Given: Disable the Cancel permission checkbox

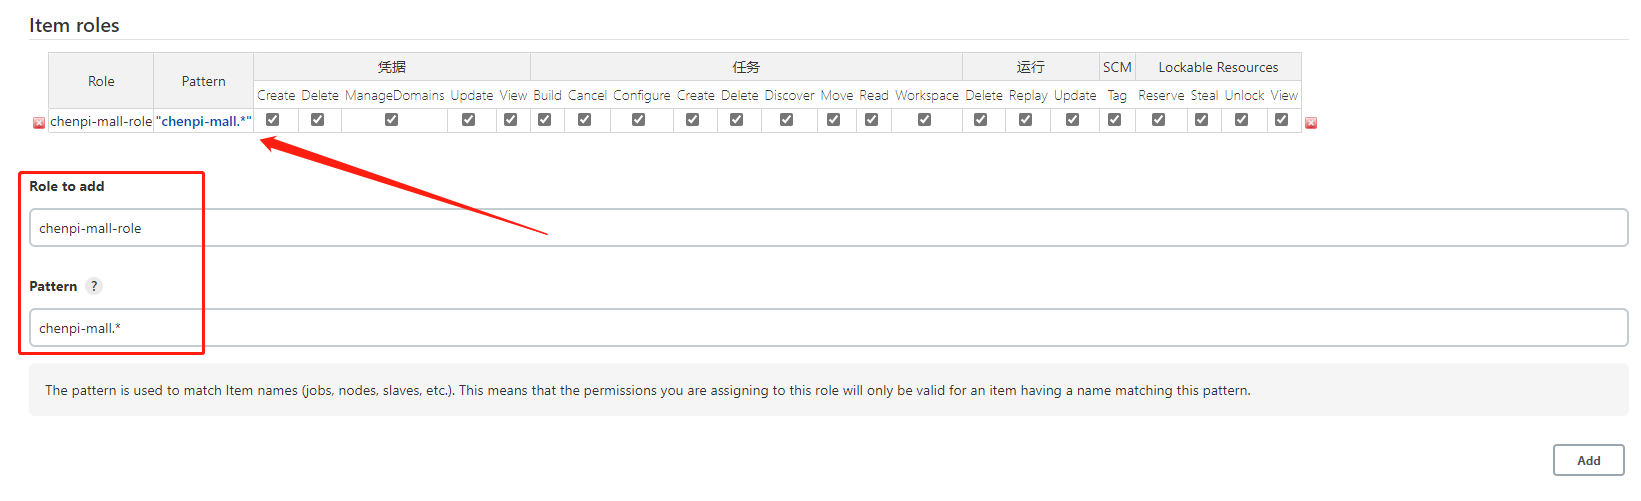Looking at the screenshot, I should pyautogui.click(x=585, y=120).
